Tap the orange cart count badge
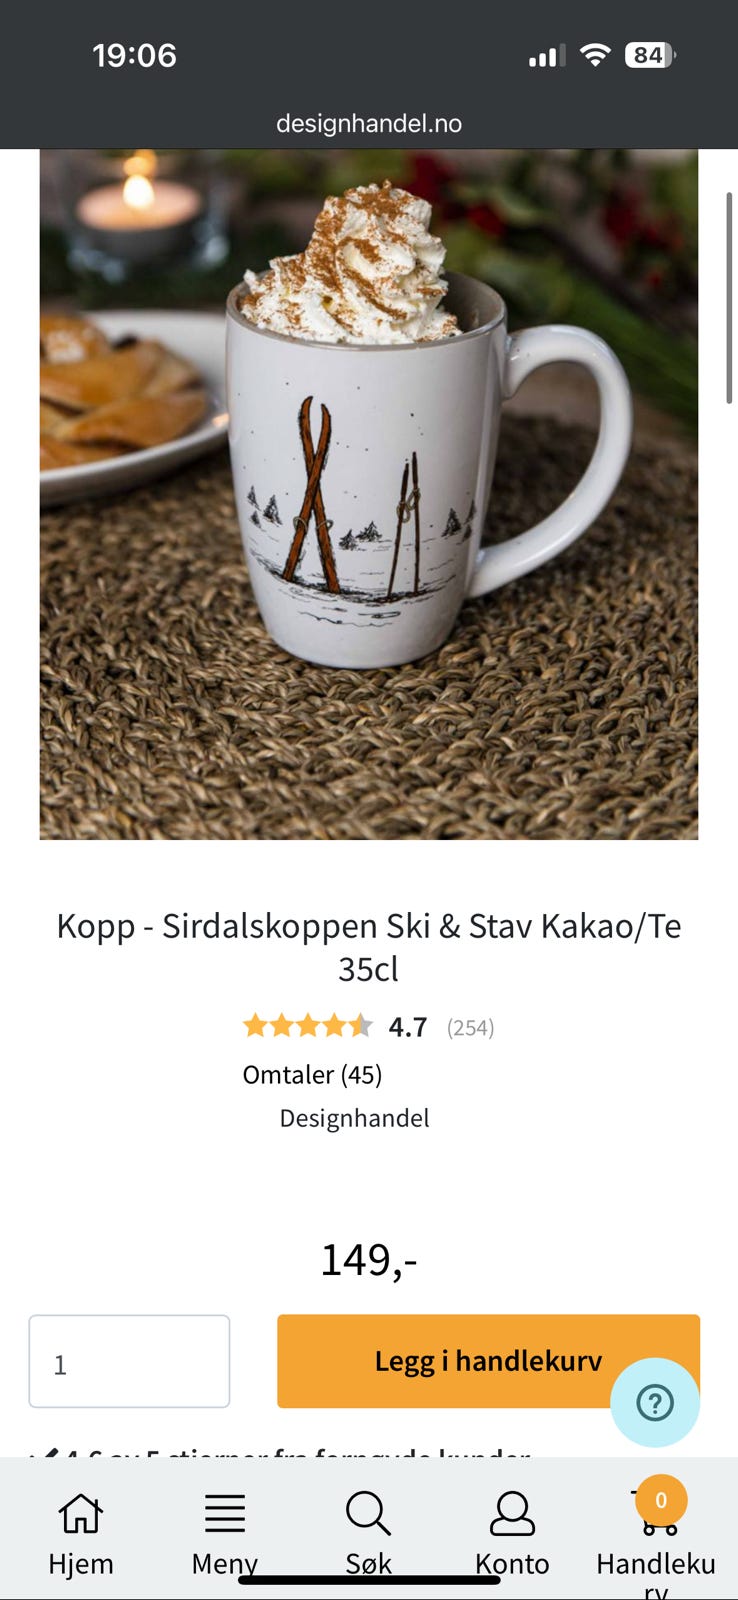Viewport: 738px width, 1600px height. click(661, 1500)
